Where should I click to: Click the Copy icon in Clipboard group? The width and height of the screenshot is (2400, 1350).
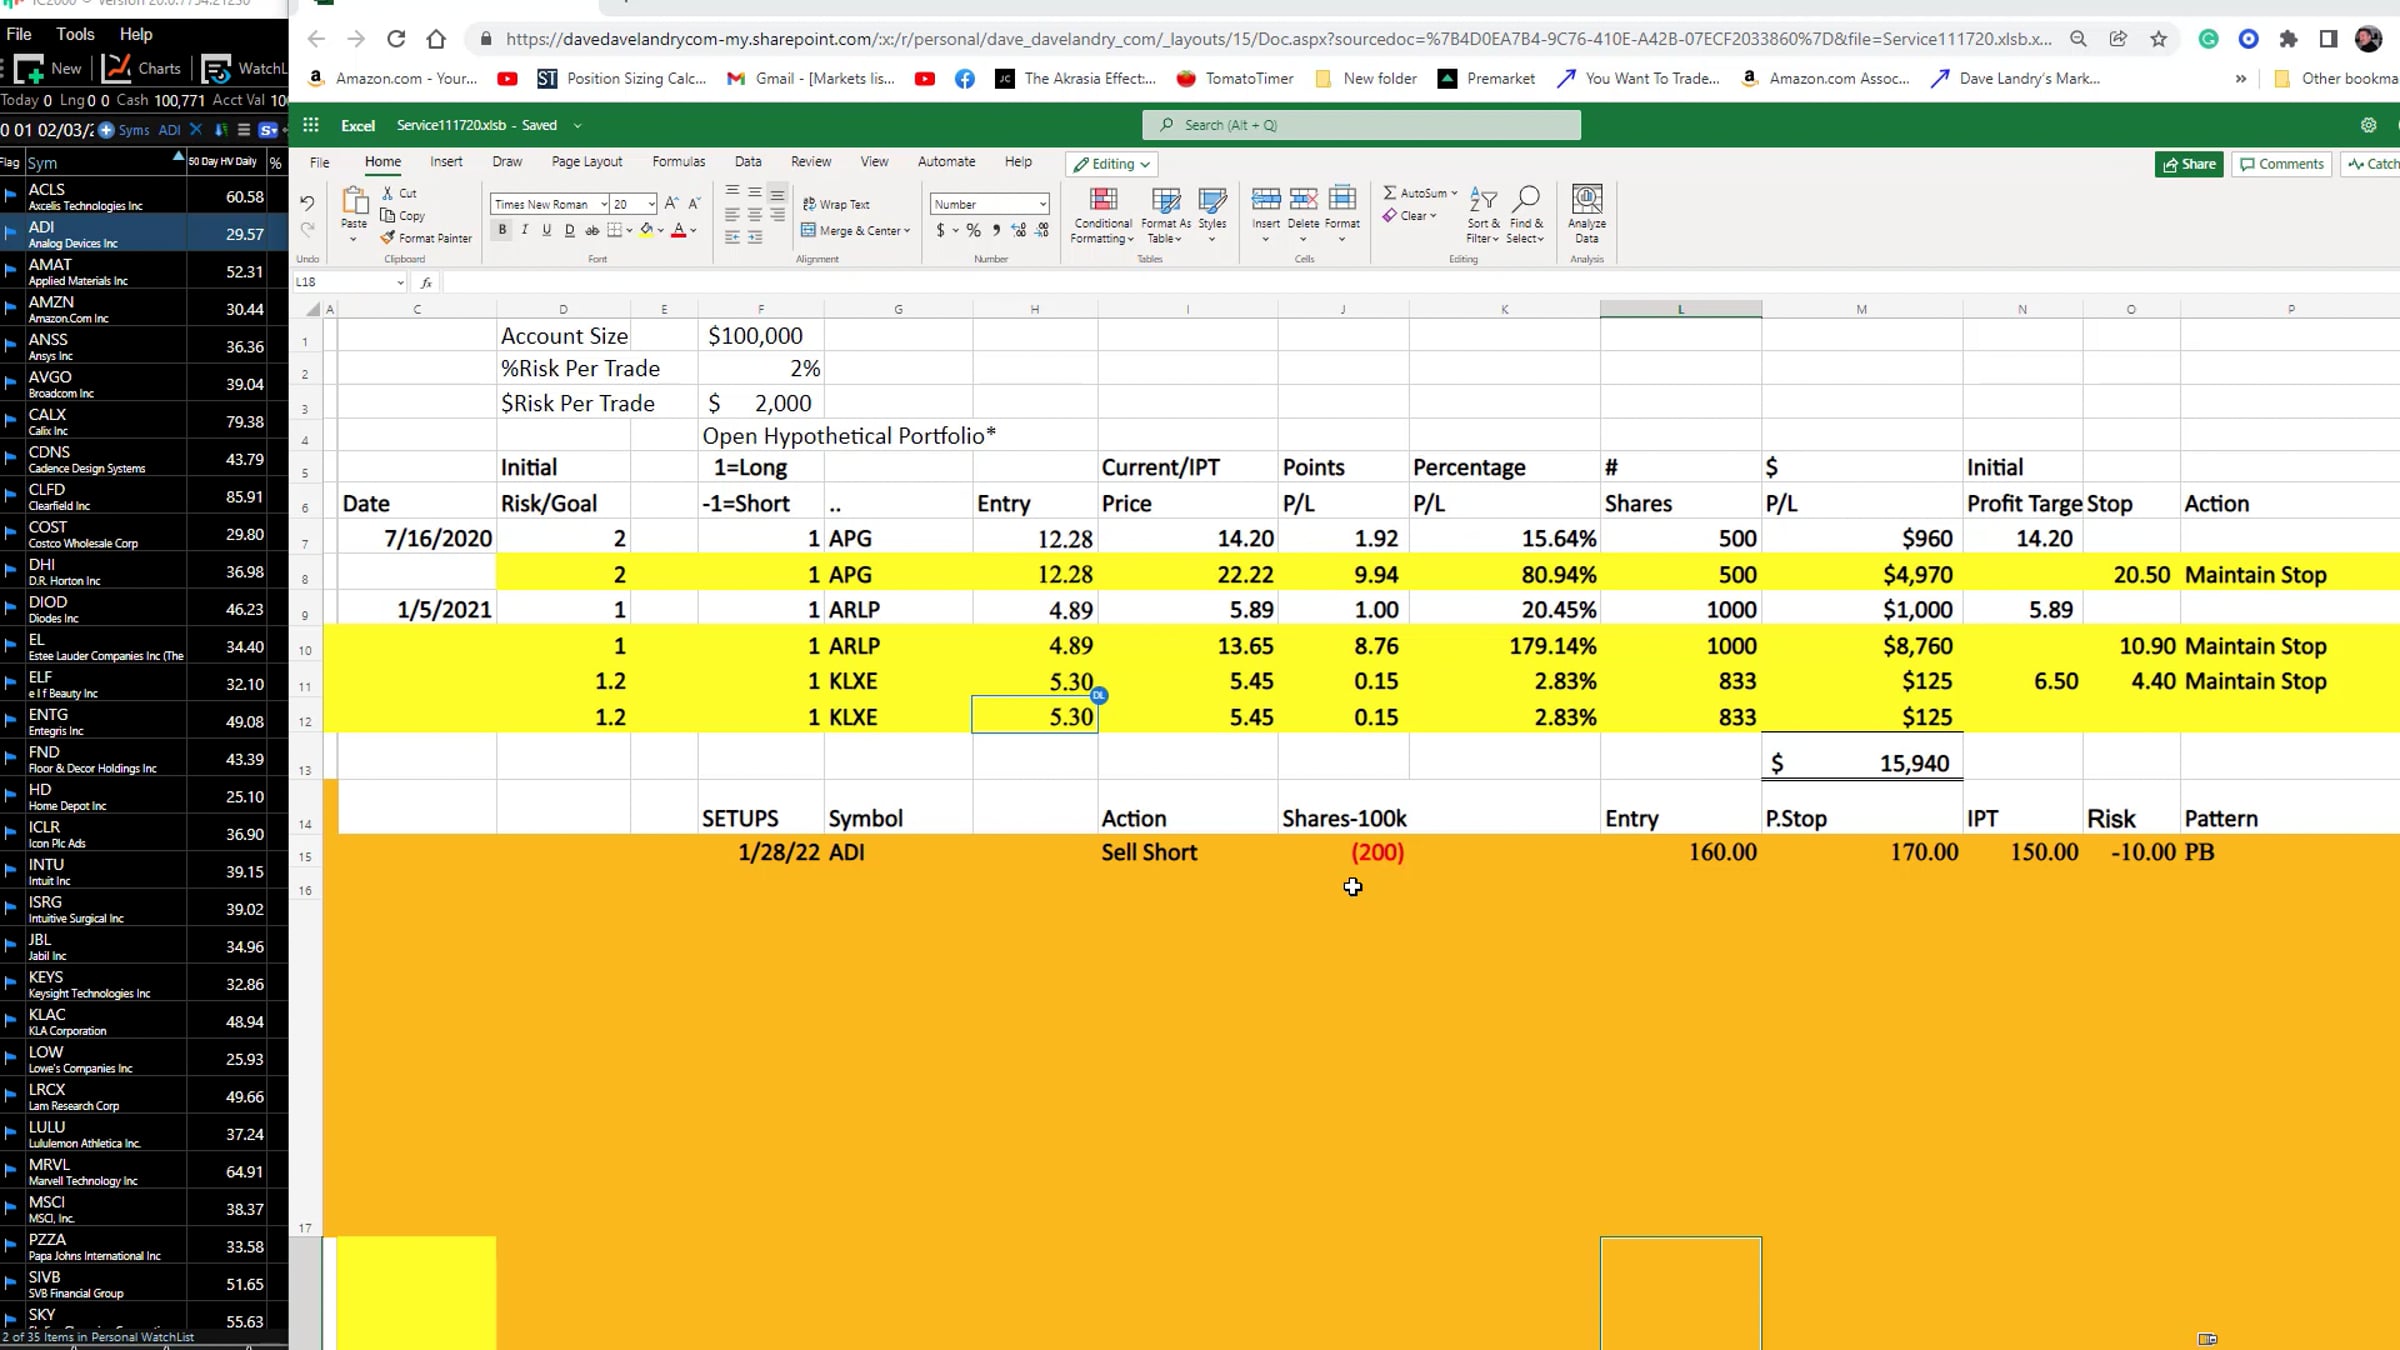coord(388,216)
